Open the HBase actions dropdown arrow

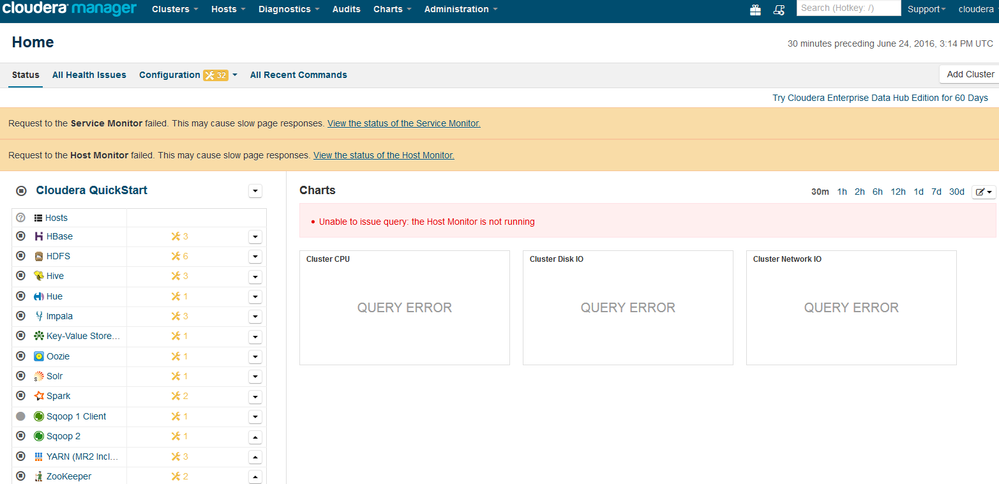coord(255,236)
